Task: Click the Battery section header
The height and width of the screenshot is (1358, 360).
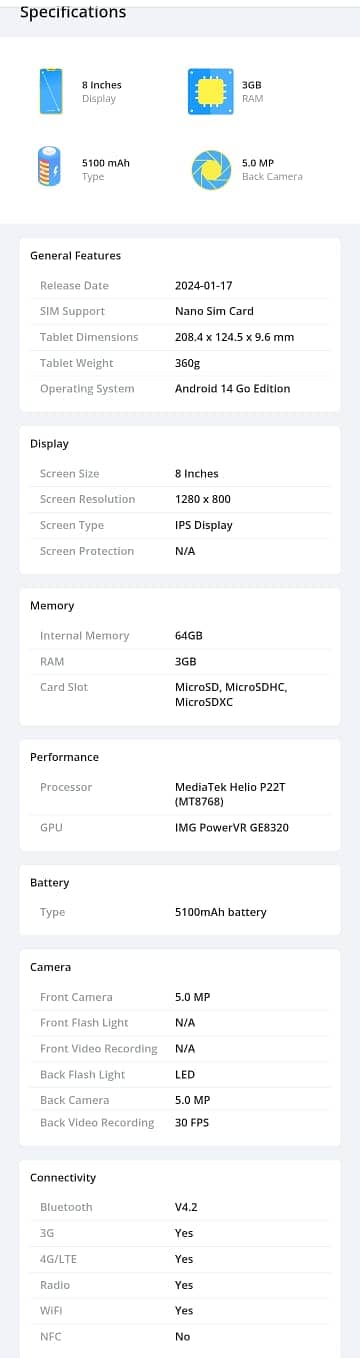Action: (49, 883)
